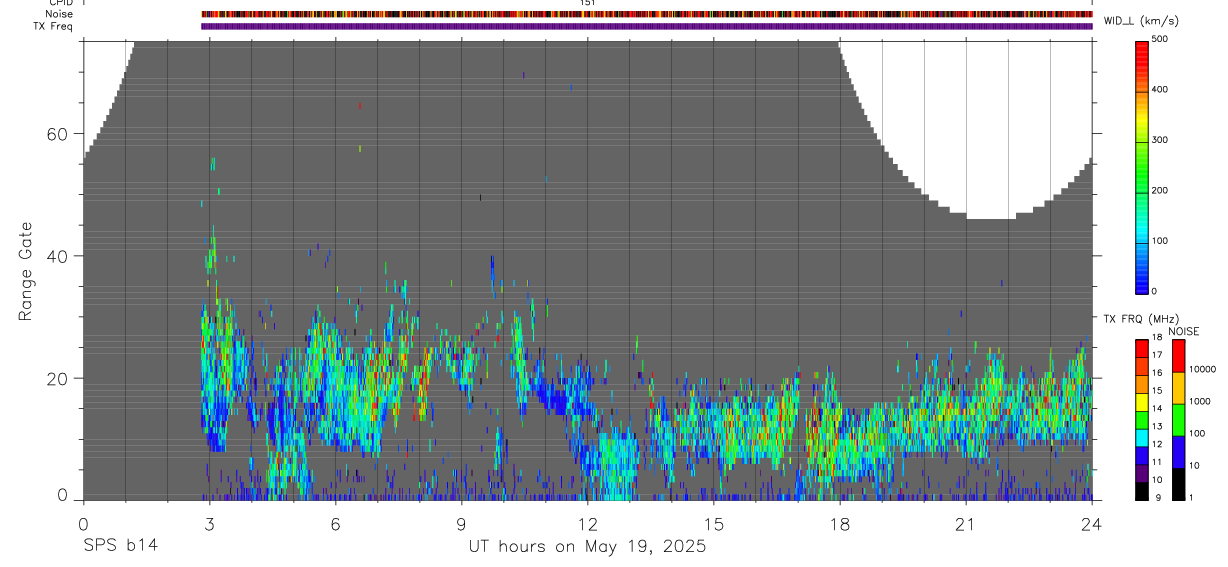Click the orange segment of the NOISE legend

pos(1179,387)
